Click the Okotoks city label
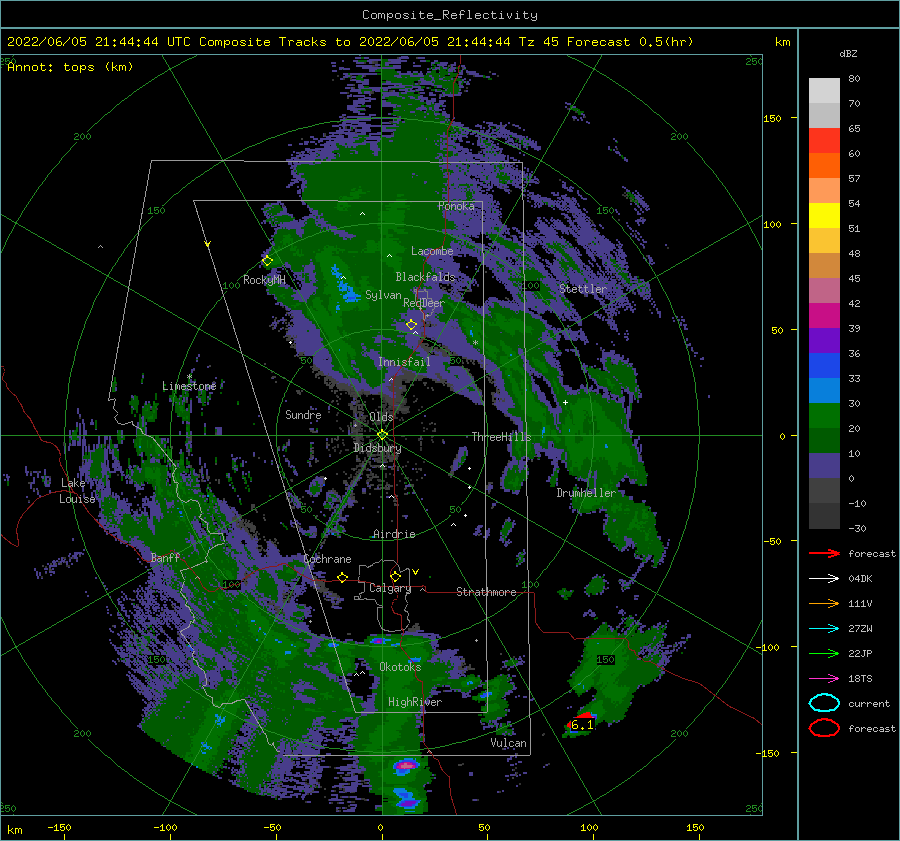This screenshot has height=841, width=900. (x=400, y=666)
